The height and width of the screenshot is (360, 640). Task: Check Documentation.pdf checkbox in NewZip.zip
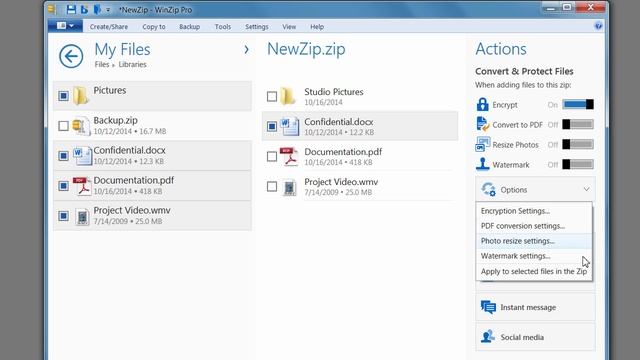(x=272, y=157)
